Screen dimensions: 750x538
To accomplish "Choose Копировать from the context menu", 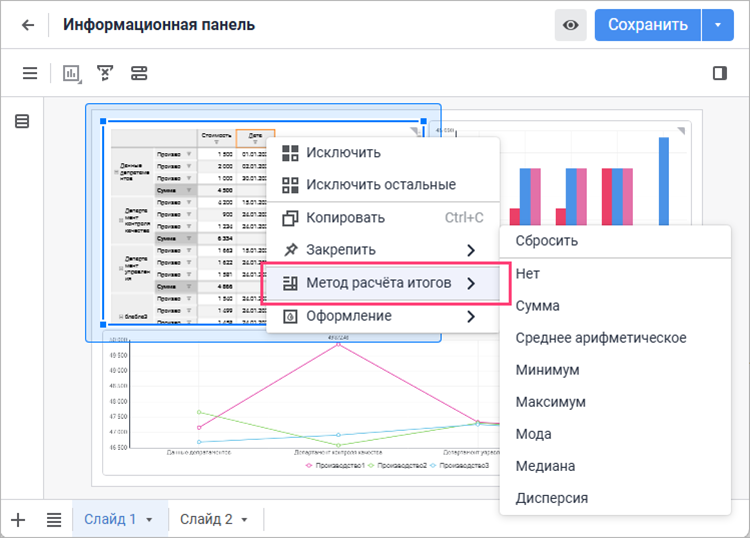I will pyautogui.click(x=345, y=217).
